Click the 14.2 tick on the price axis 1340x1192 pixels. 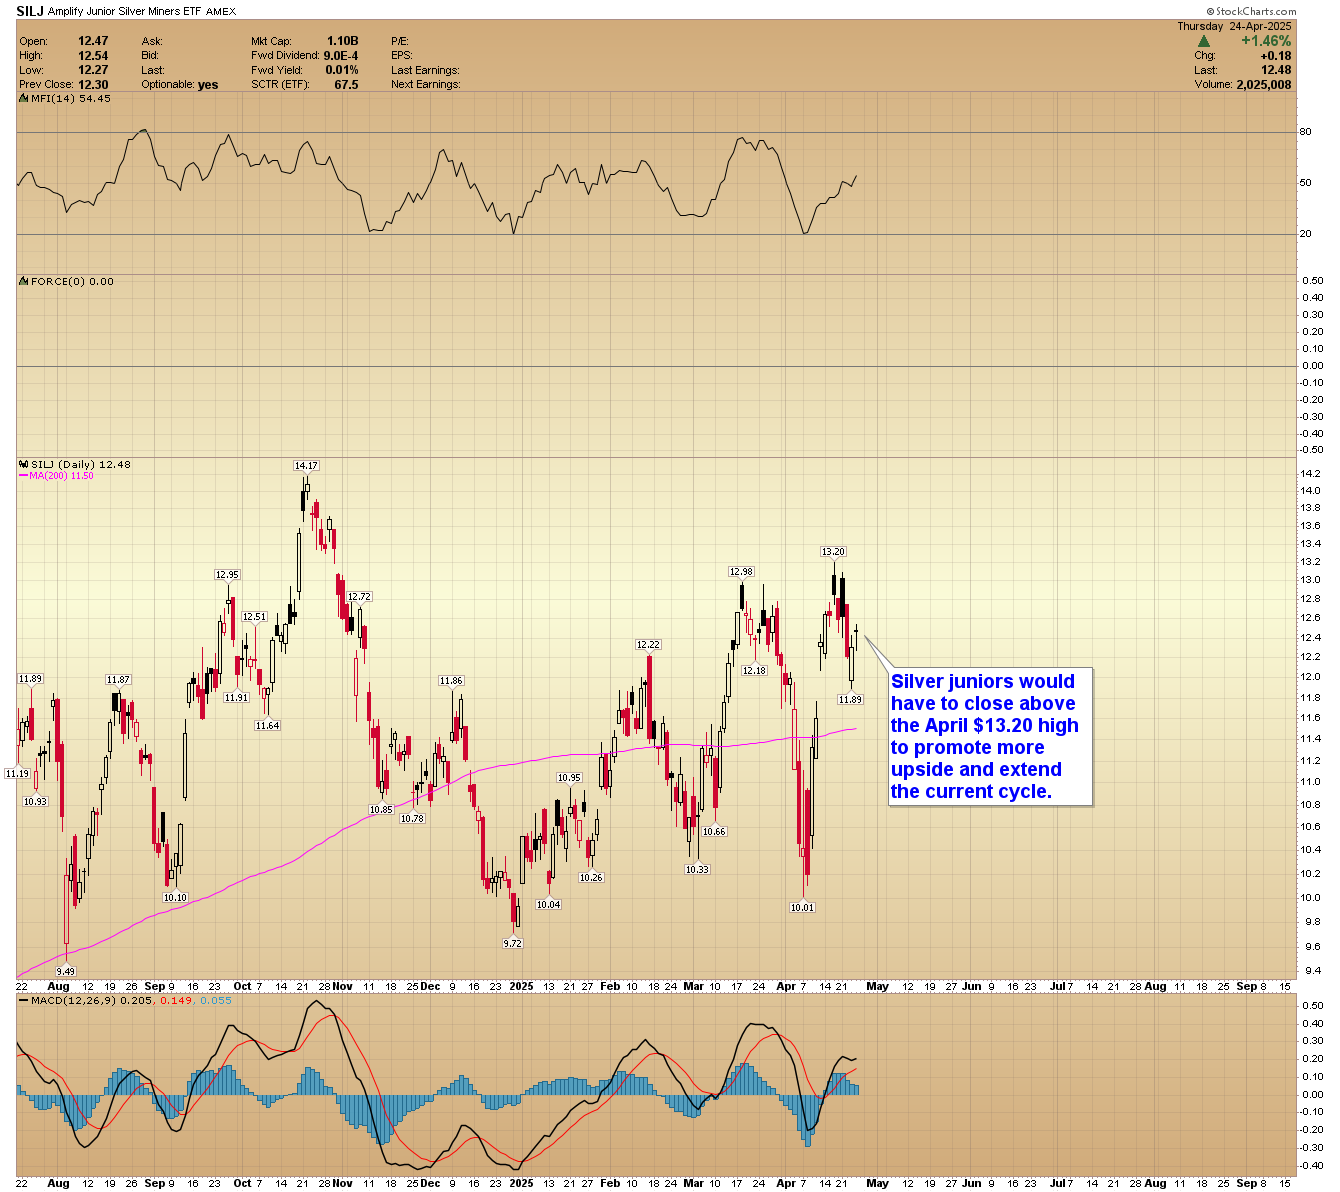point(1309,473)
